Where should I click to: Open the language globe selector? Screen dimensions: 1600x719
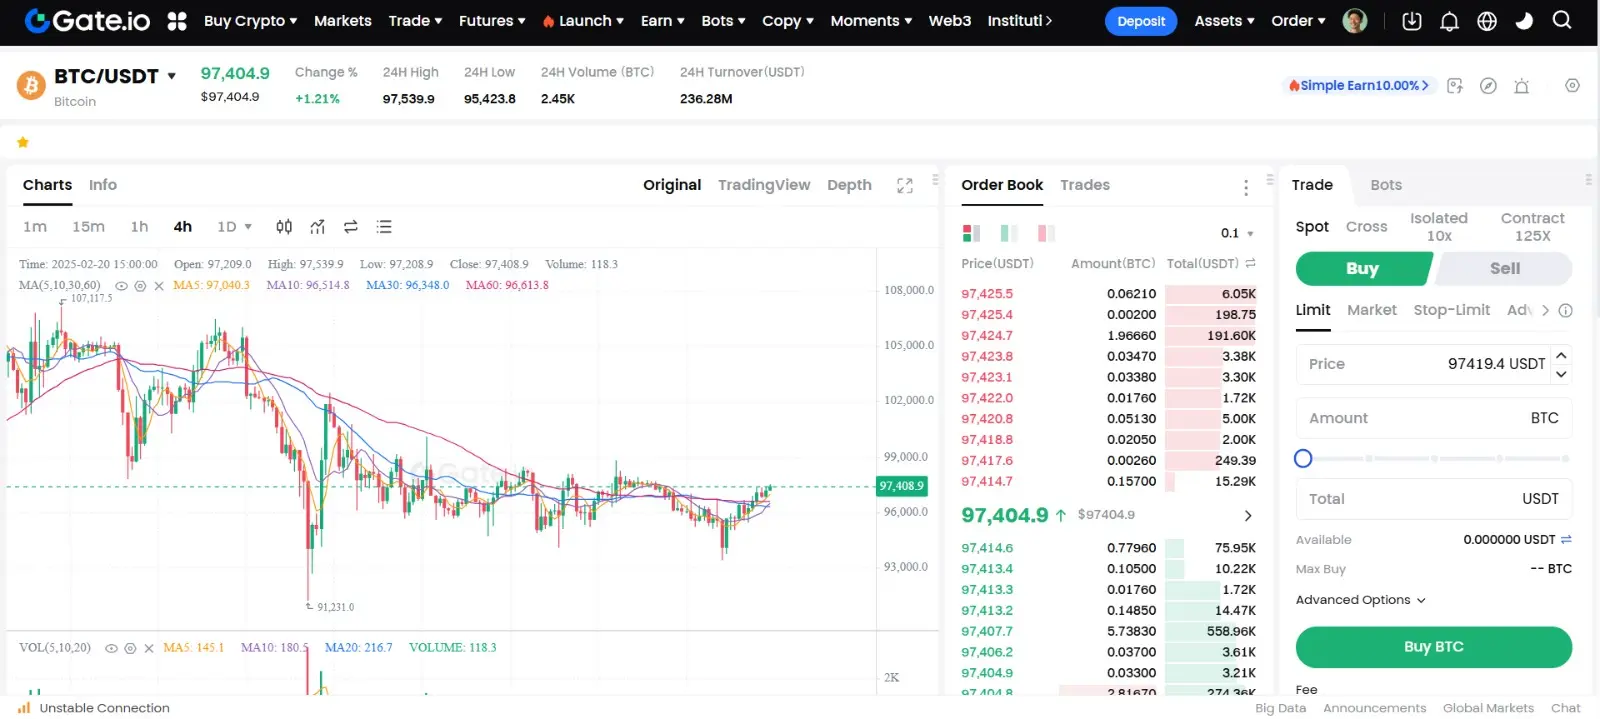click(x=1487, y=21)
